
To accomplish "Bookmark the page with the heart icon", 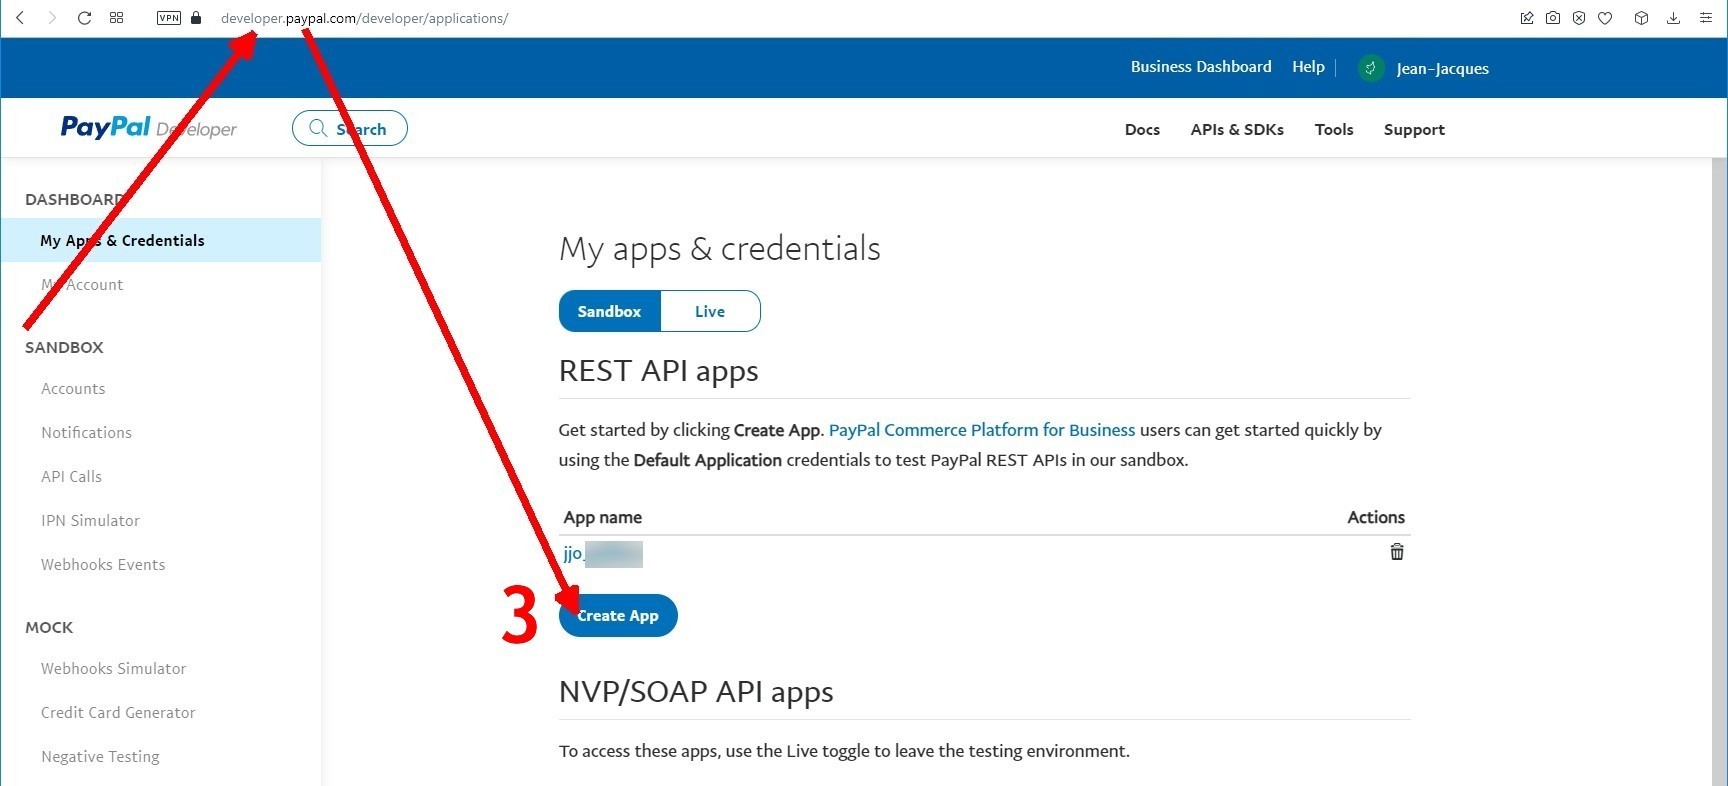I will [1605, 18].
